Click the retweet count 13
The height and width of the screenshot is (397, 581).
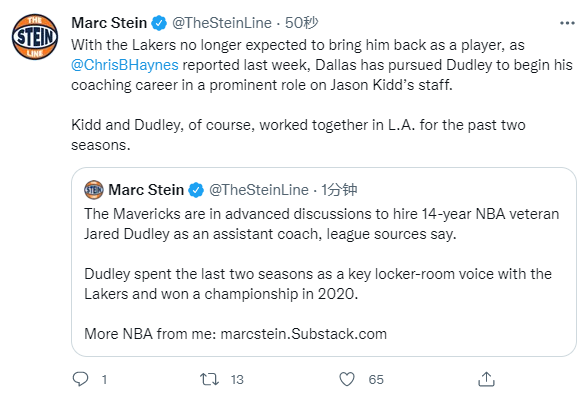point(237,380)
